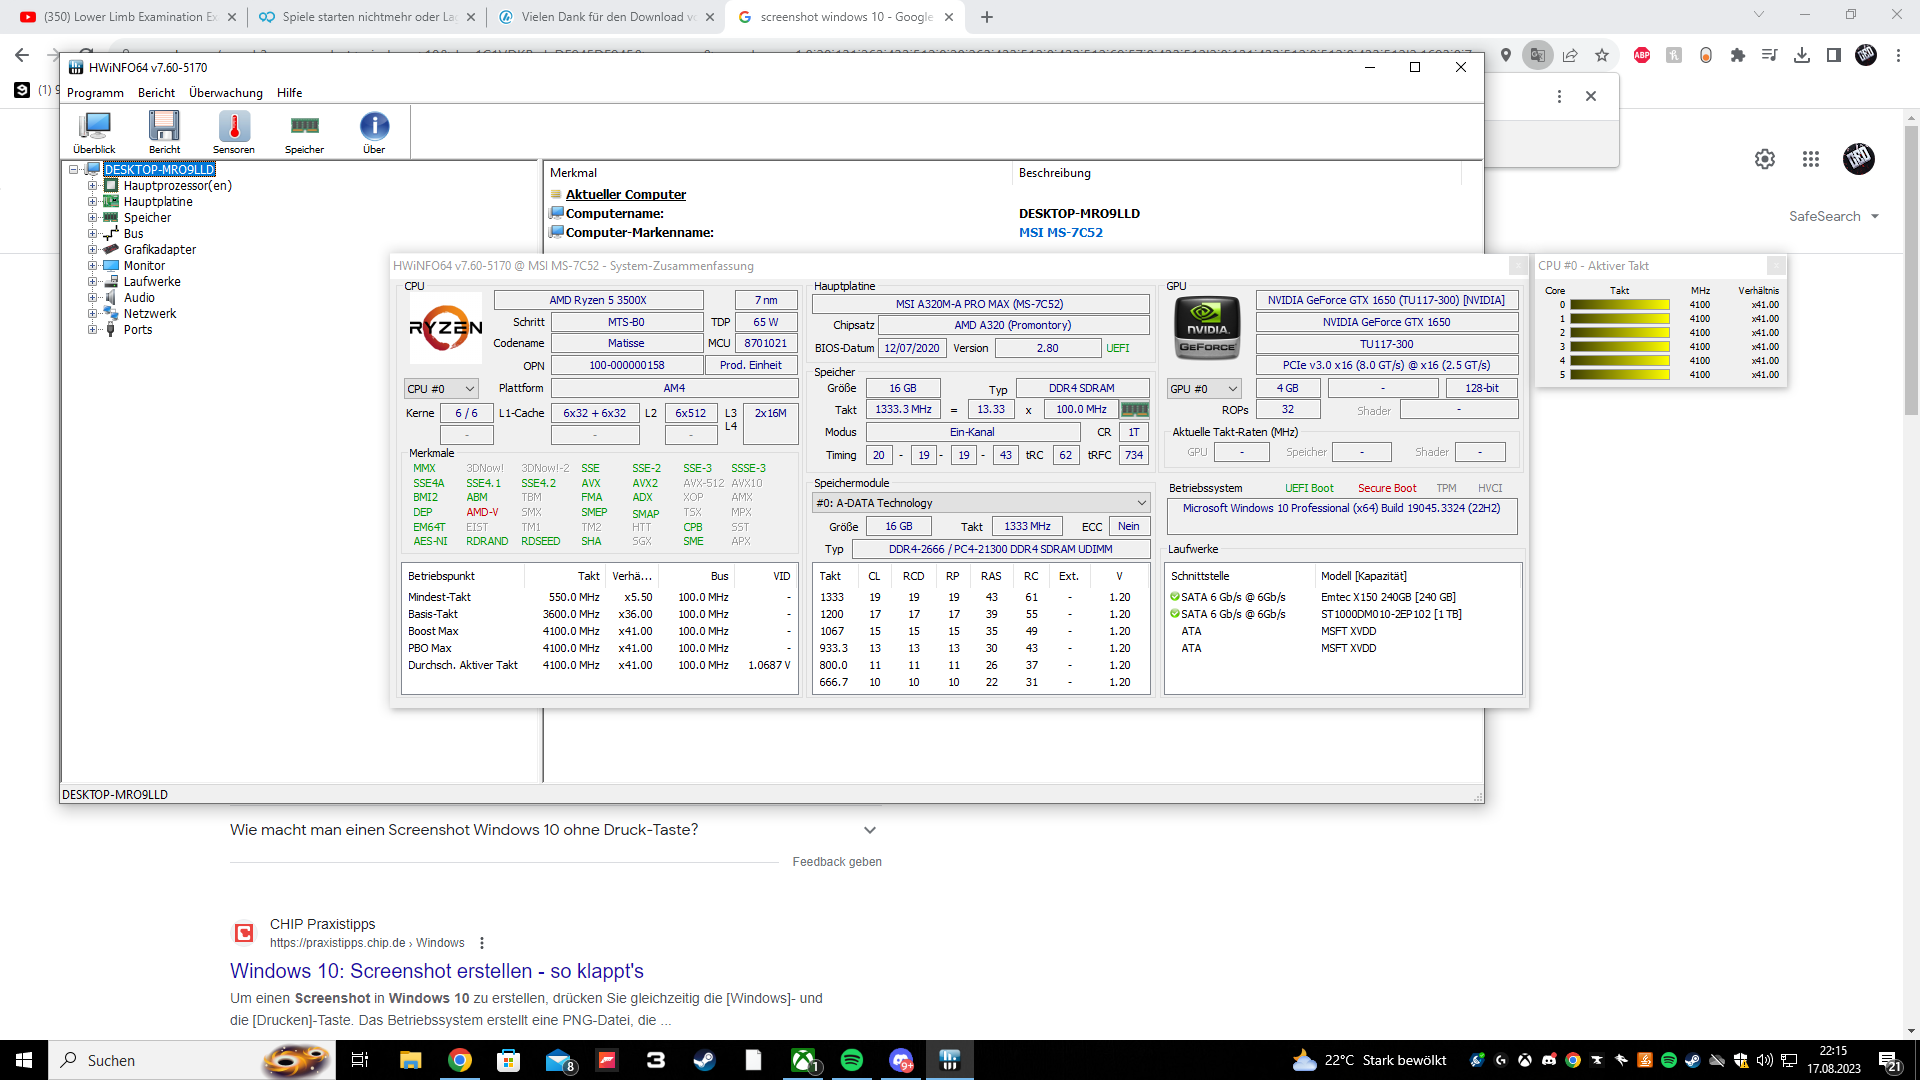
Task: Switch to the Spiele starten nichtmehr tab
Action: [x=366, y=17]
